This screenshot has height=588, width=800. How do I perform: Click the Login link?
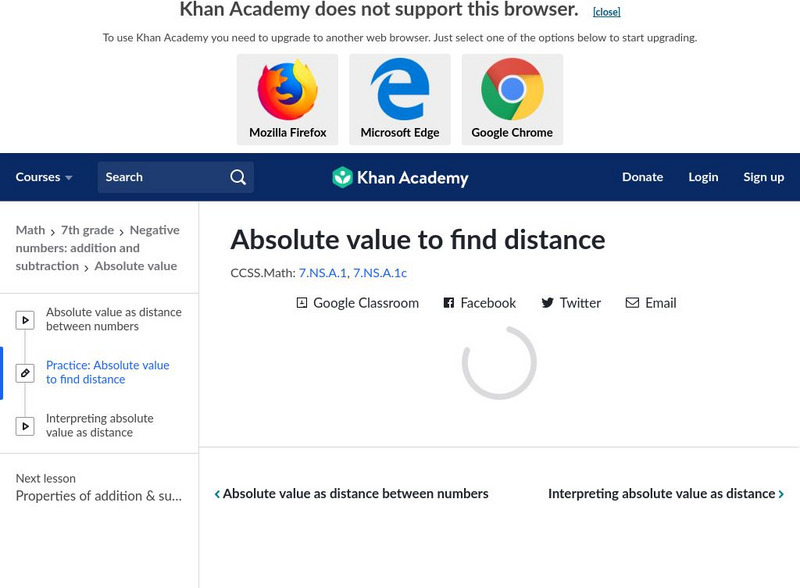[703, 177]
